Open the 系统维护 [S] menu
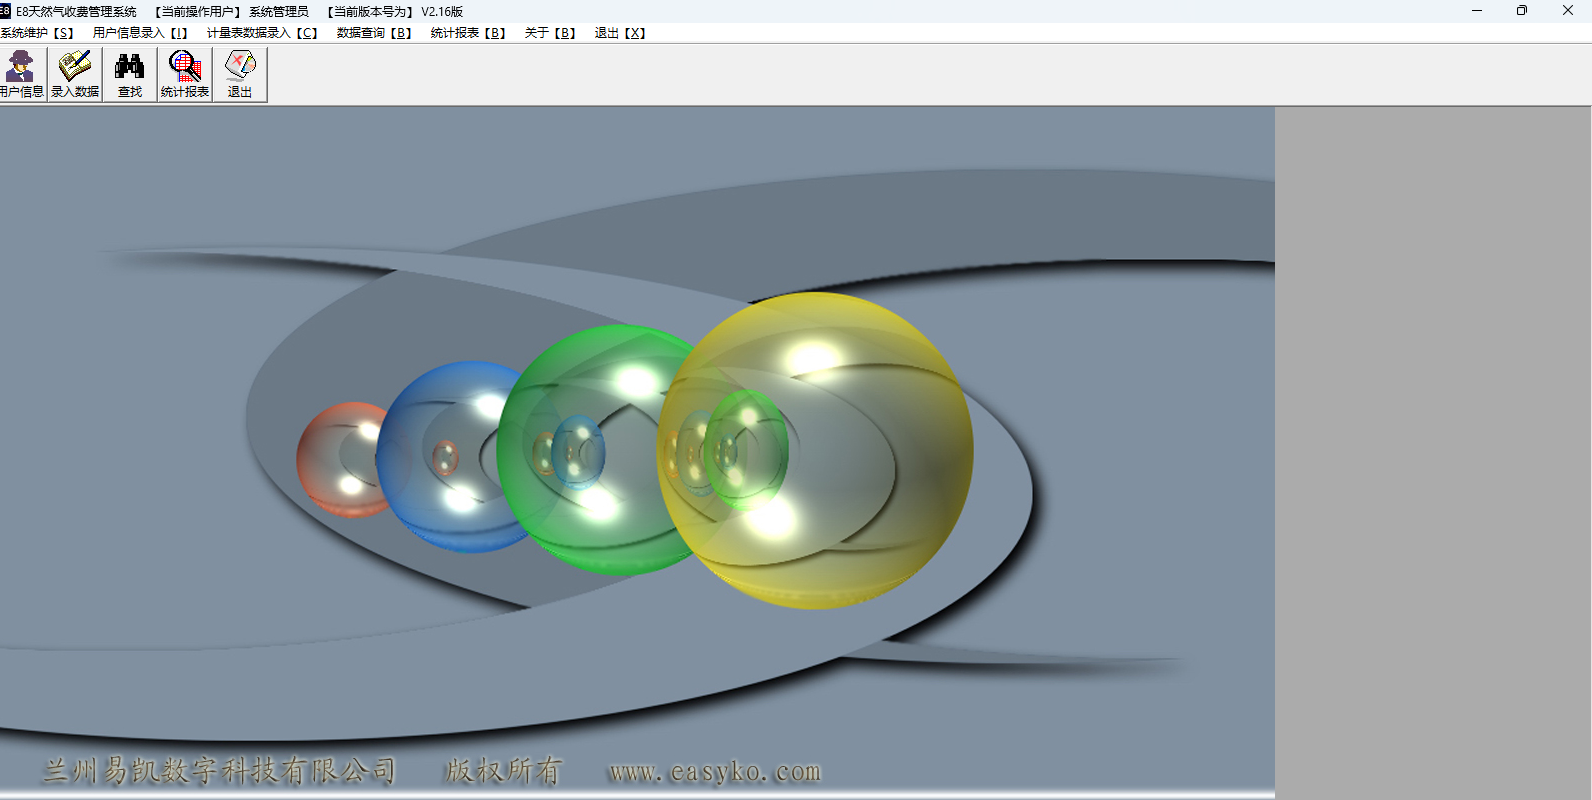 coord(37,33)
